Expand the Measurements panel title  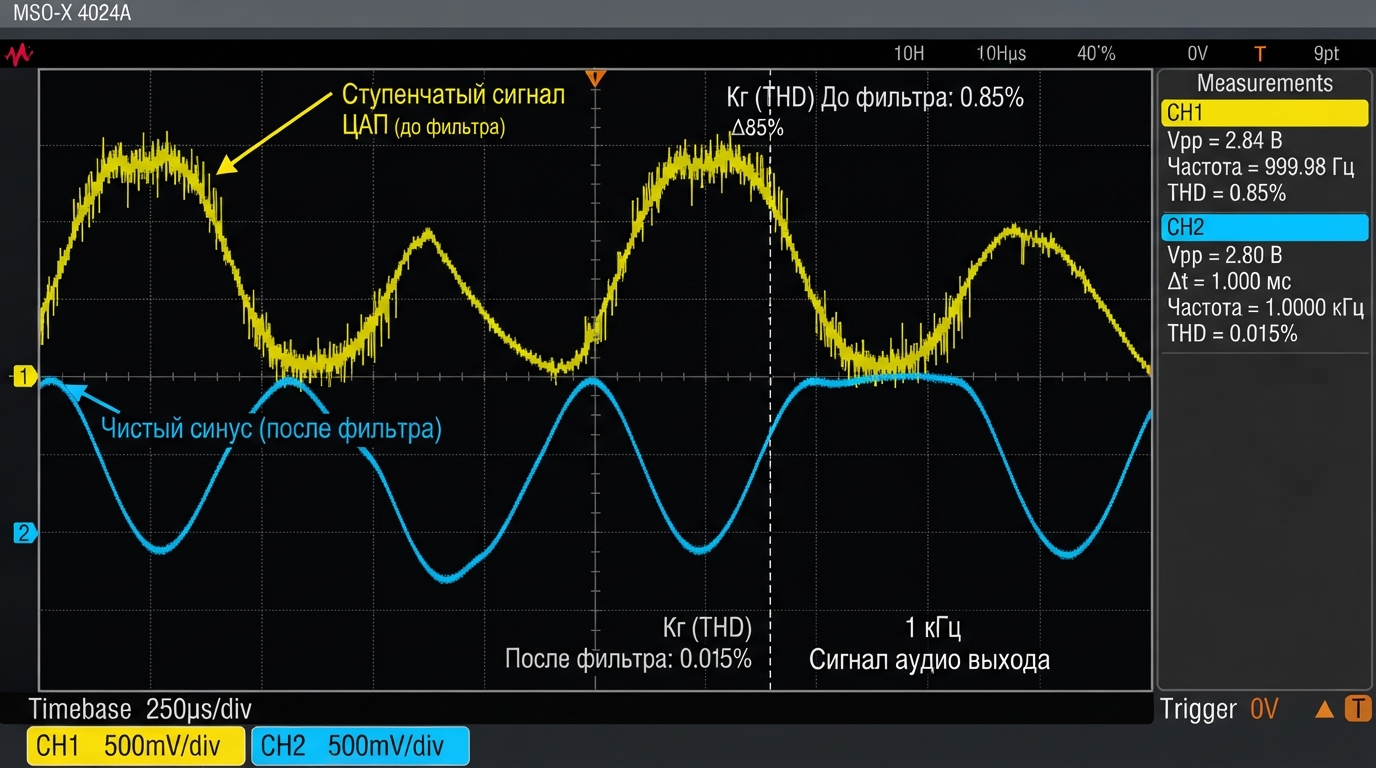coord(1265,84)
